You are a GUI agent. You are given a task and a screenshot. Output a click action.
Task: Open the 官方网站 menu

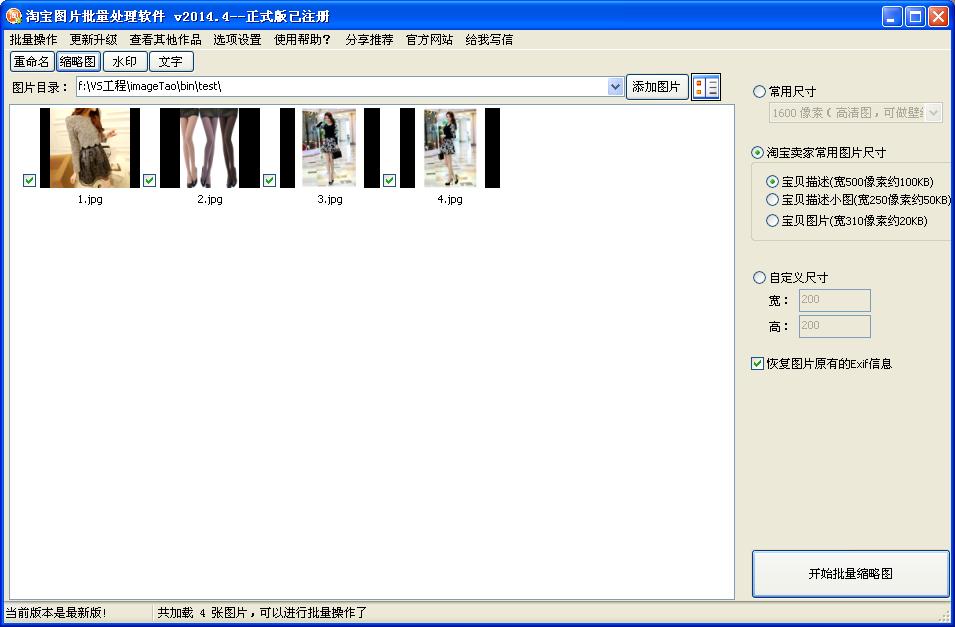point(429,40)
